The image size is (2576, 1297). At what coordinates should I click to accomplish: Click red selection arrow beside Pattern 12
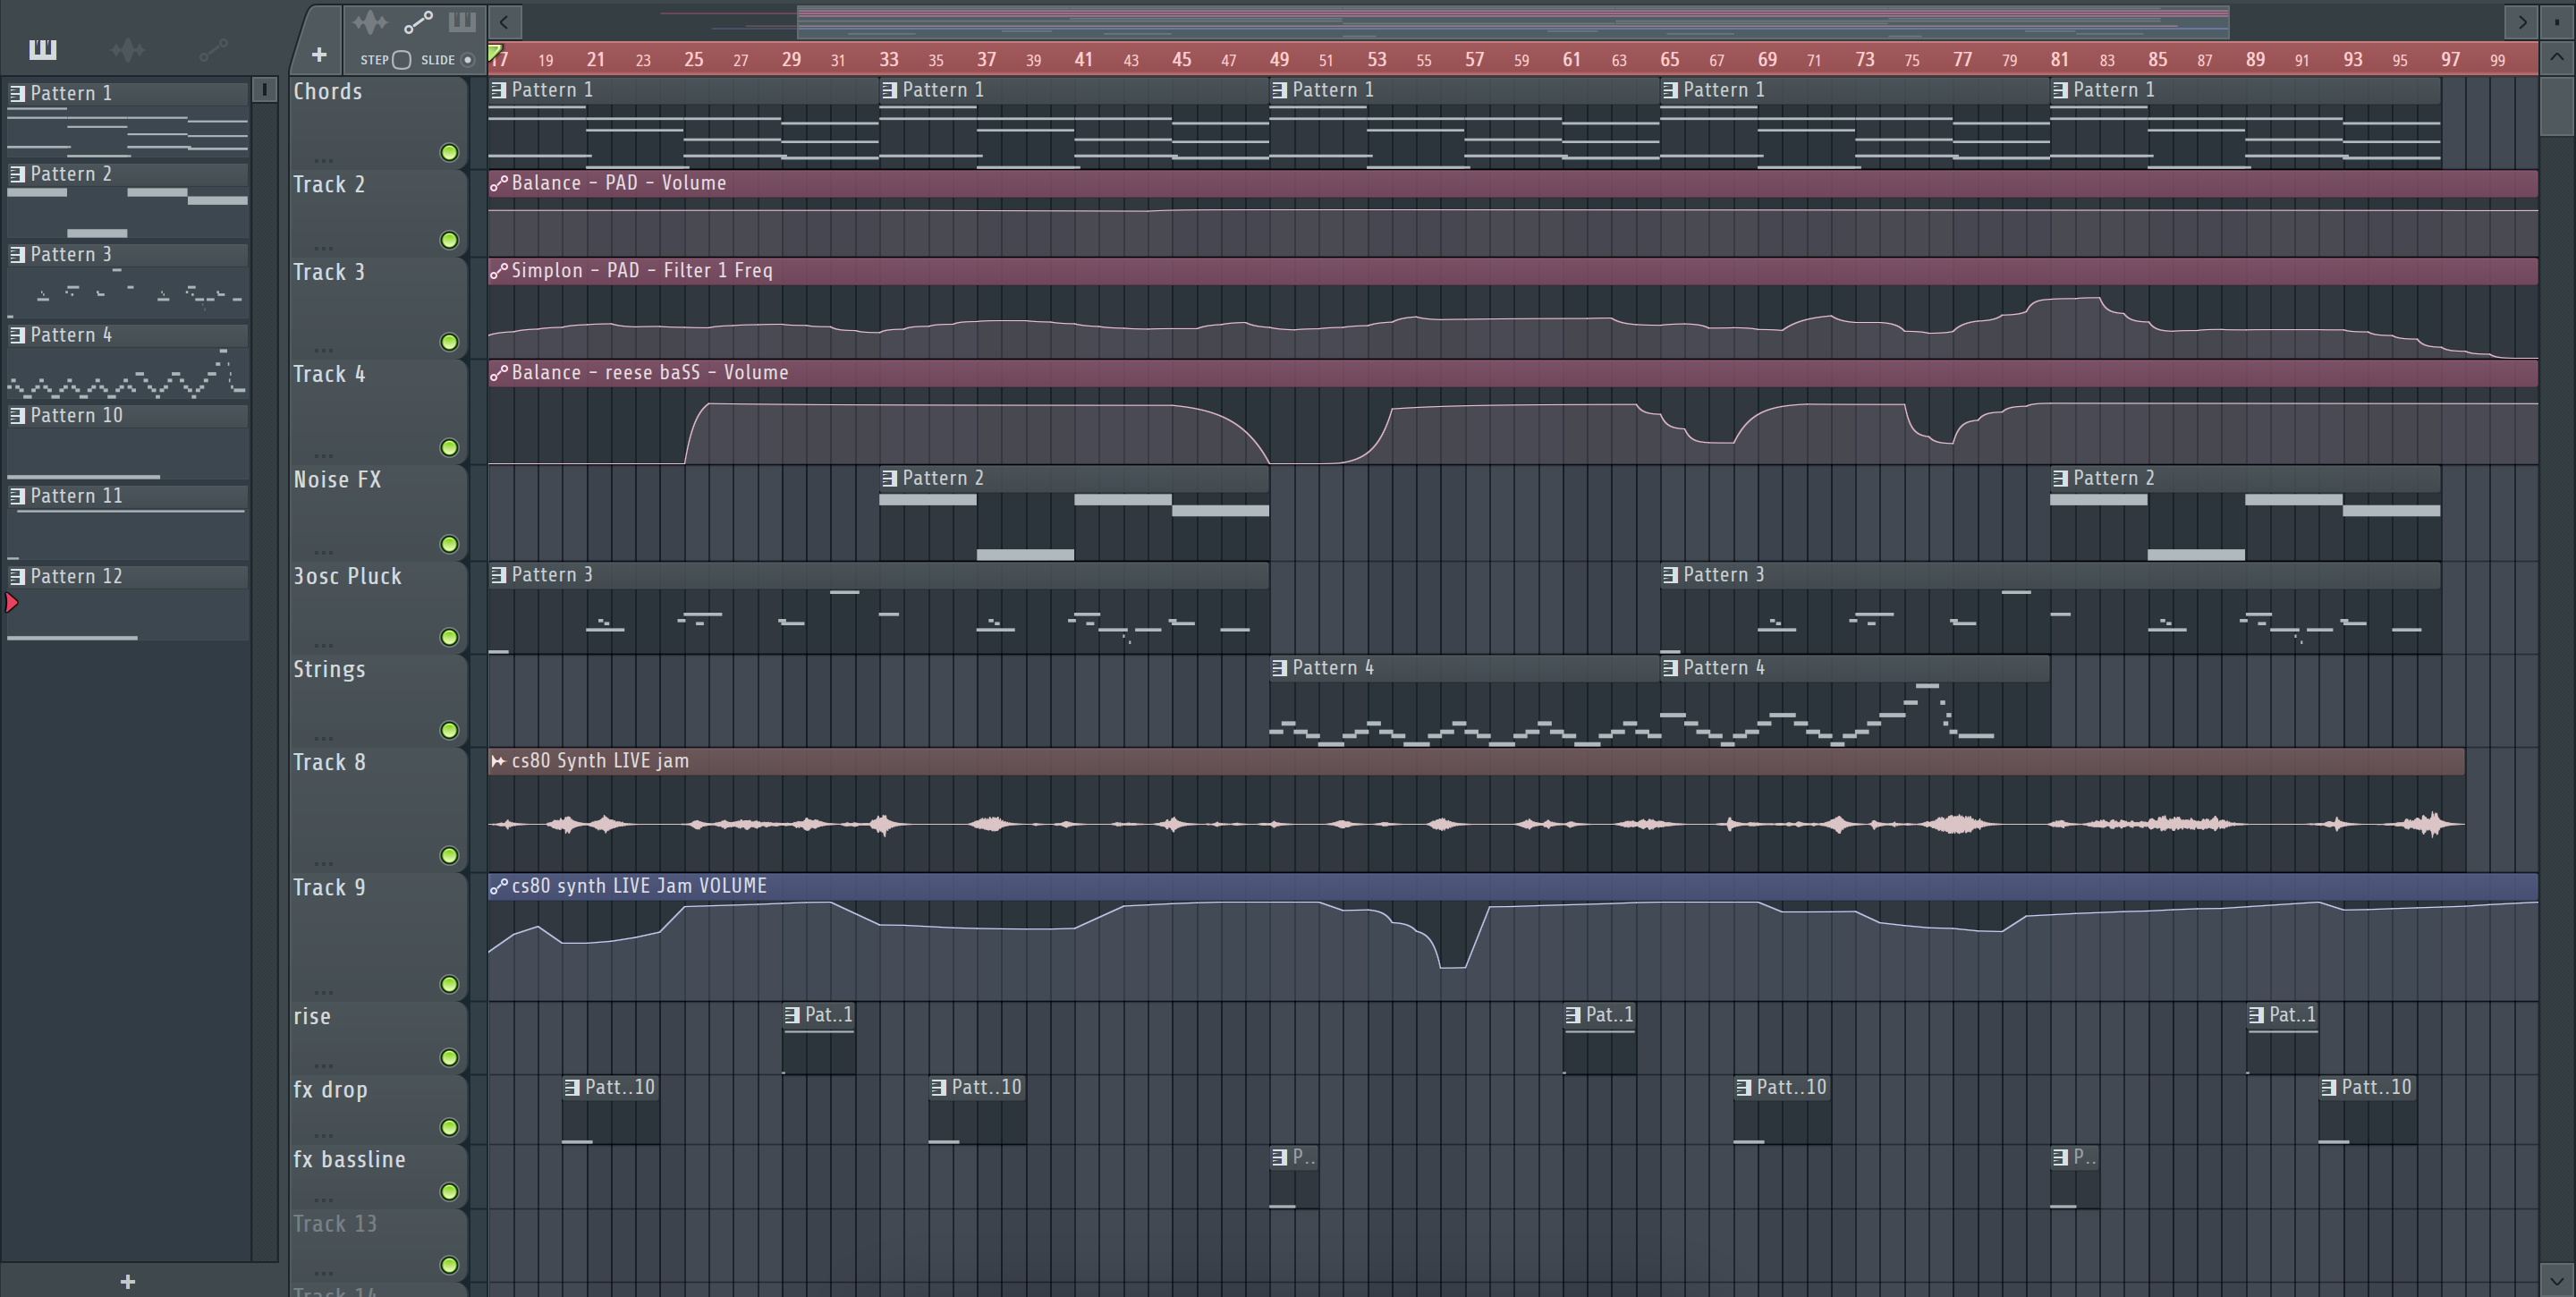click(x=12, y=602)
